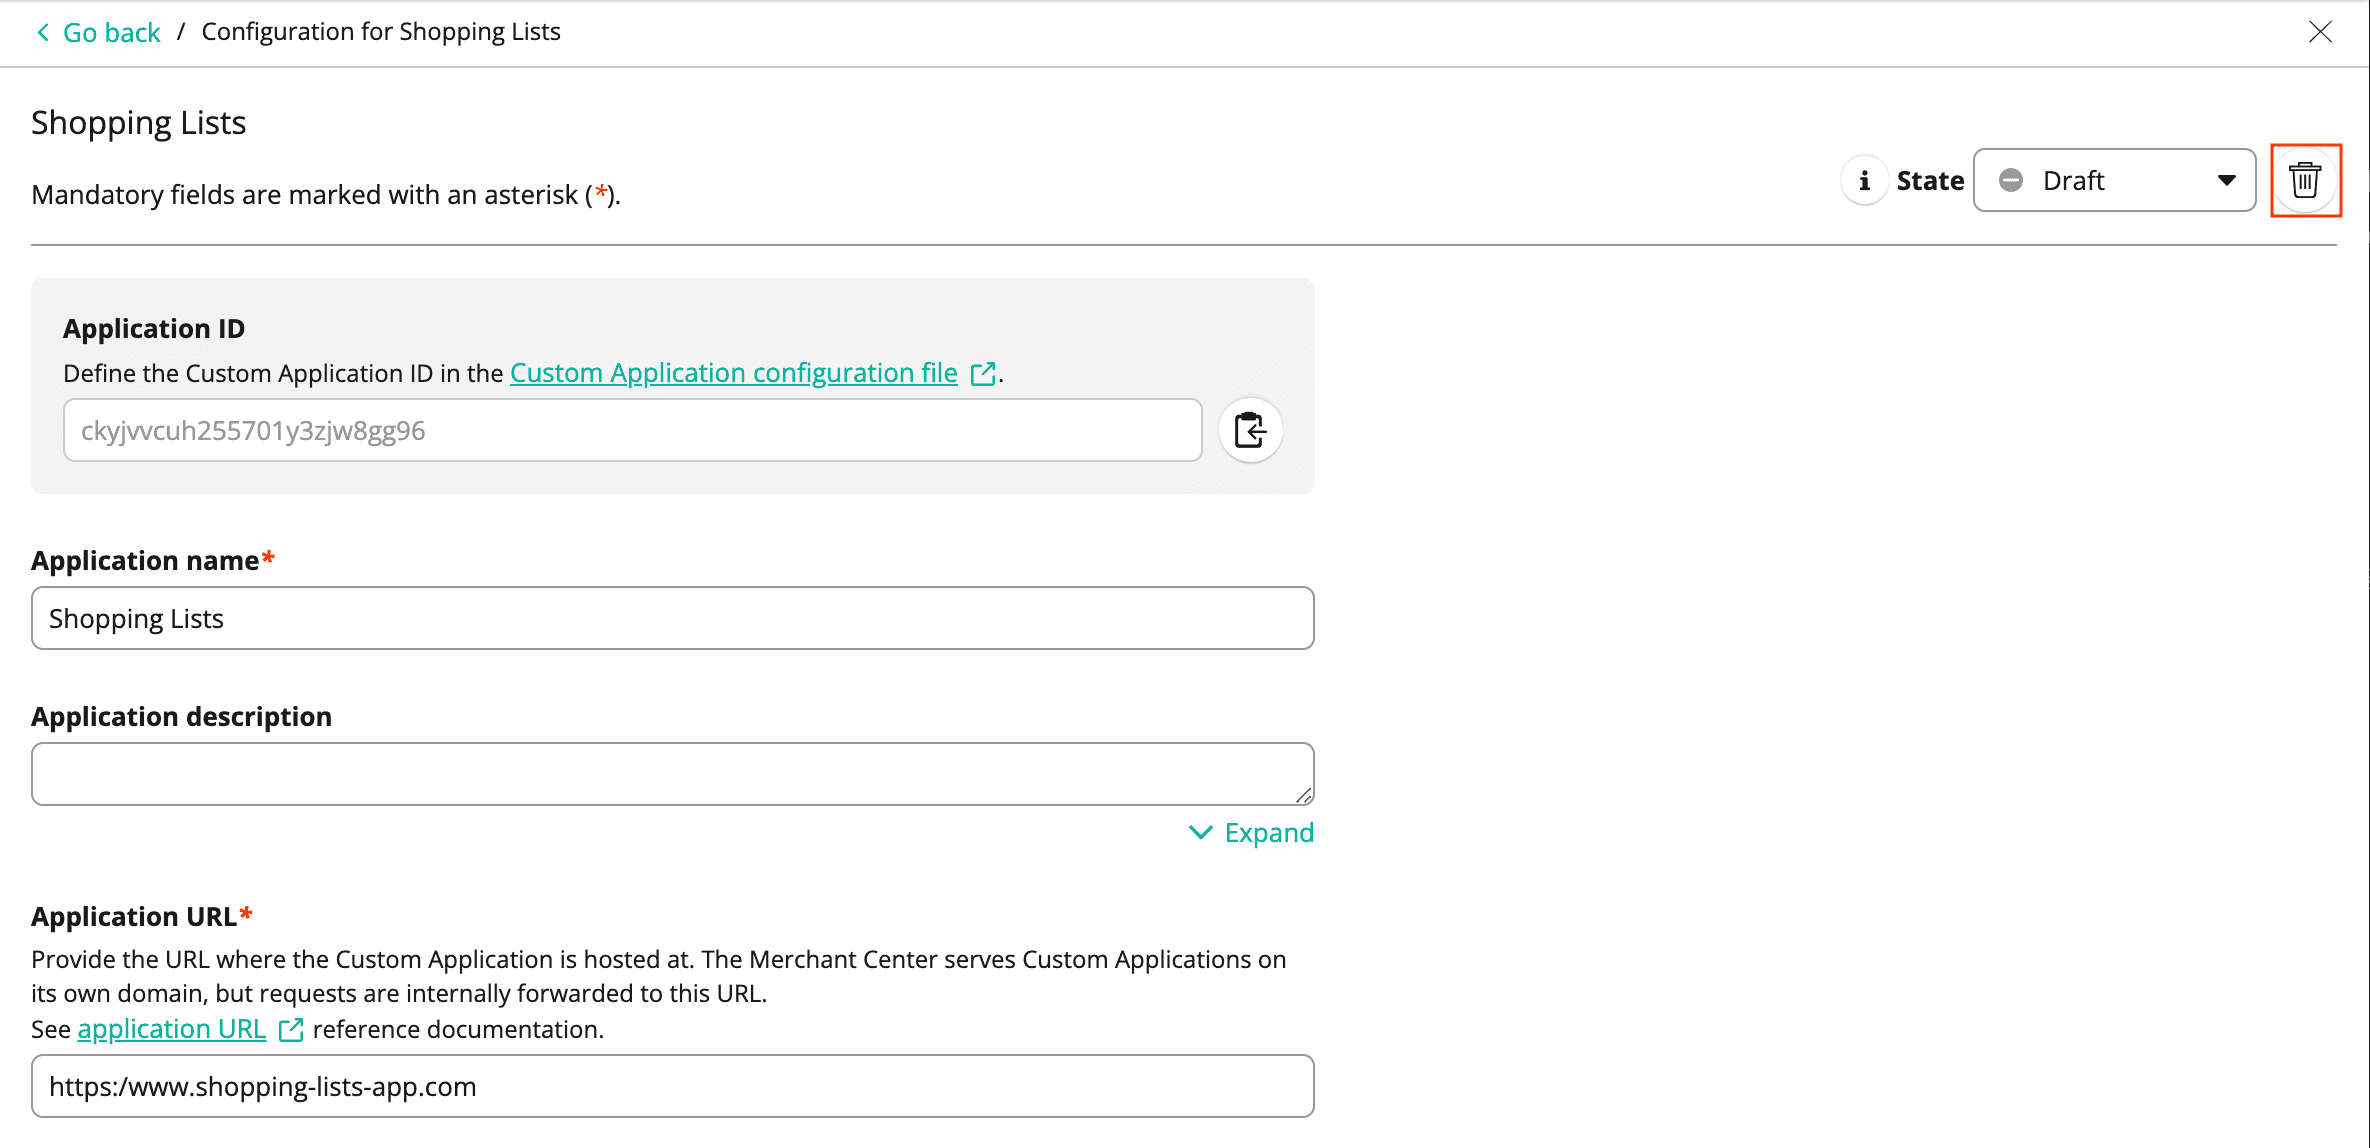Open the application URL reference documentation link
Image resolution: width=2370 pixels, height=1148 pixels.
click(x=171, y=1029)
